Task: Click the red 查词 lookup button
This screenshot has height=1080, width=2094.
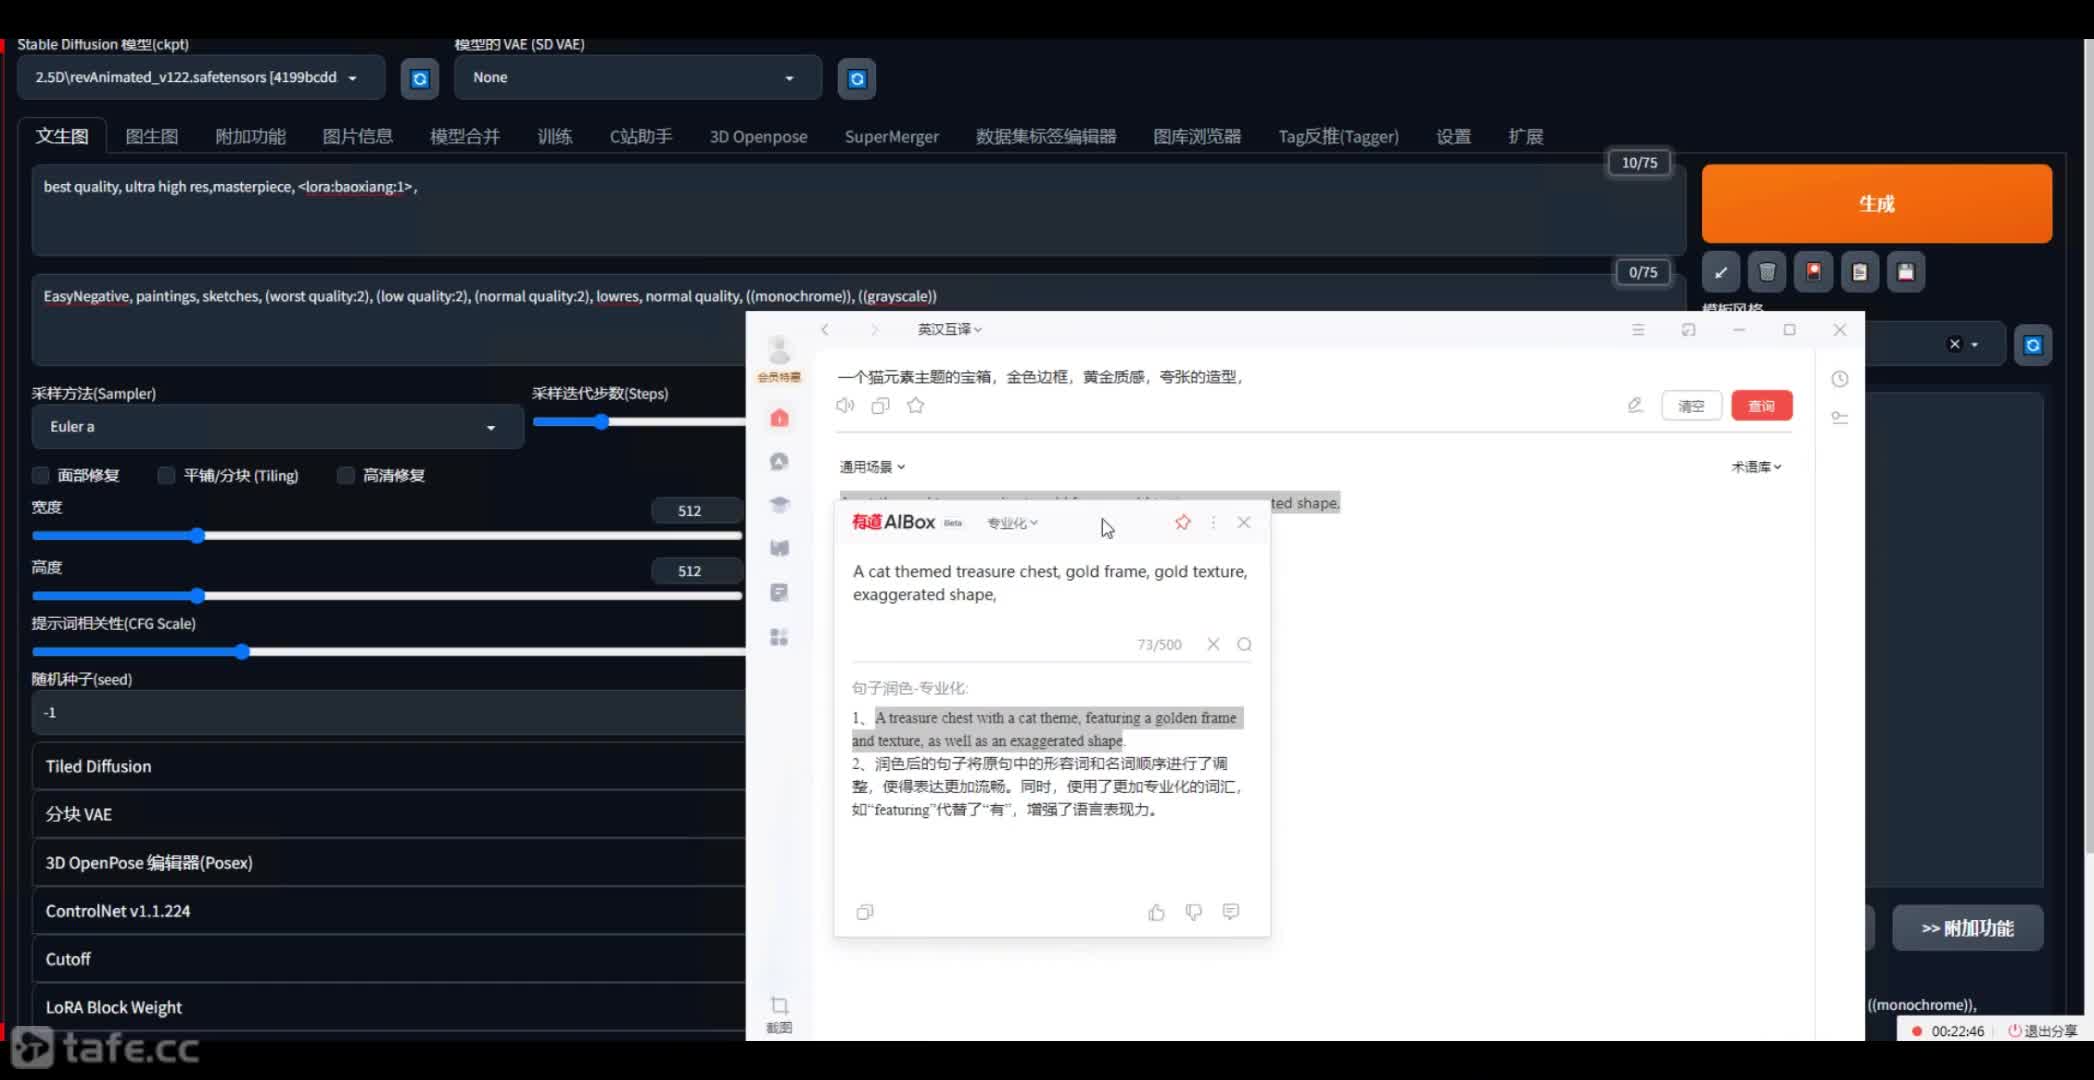Action: pos(1761,406)
